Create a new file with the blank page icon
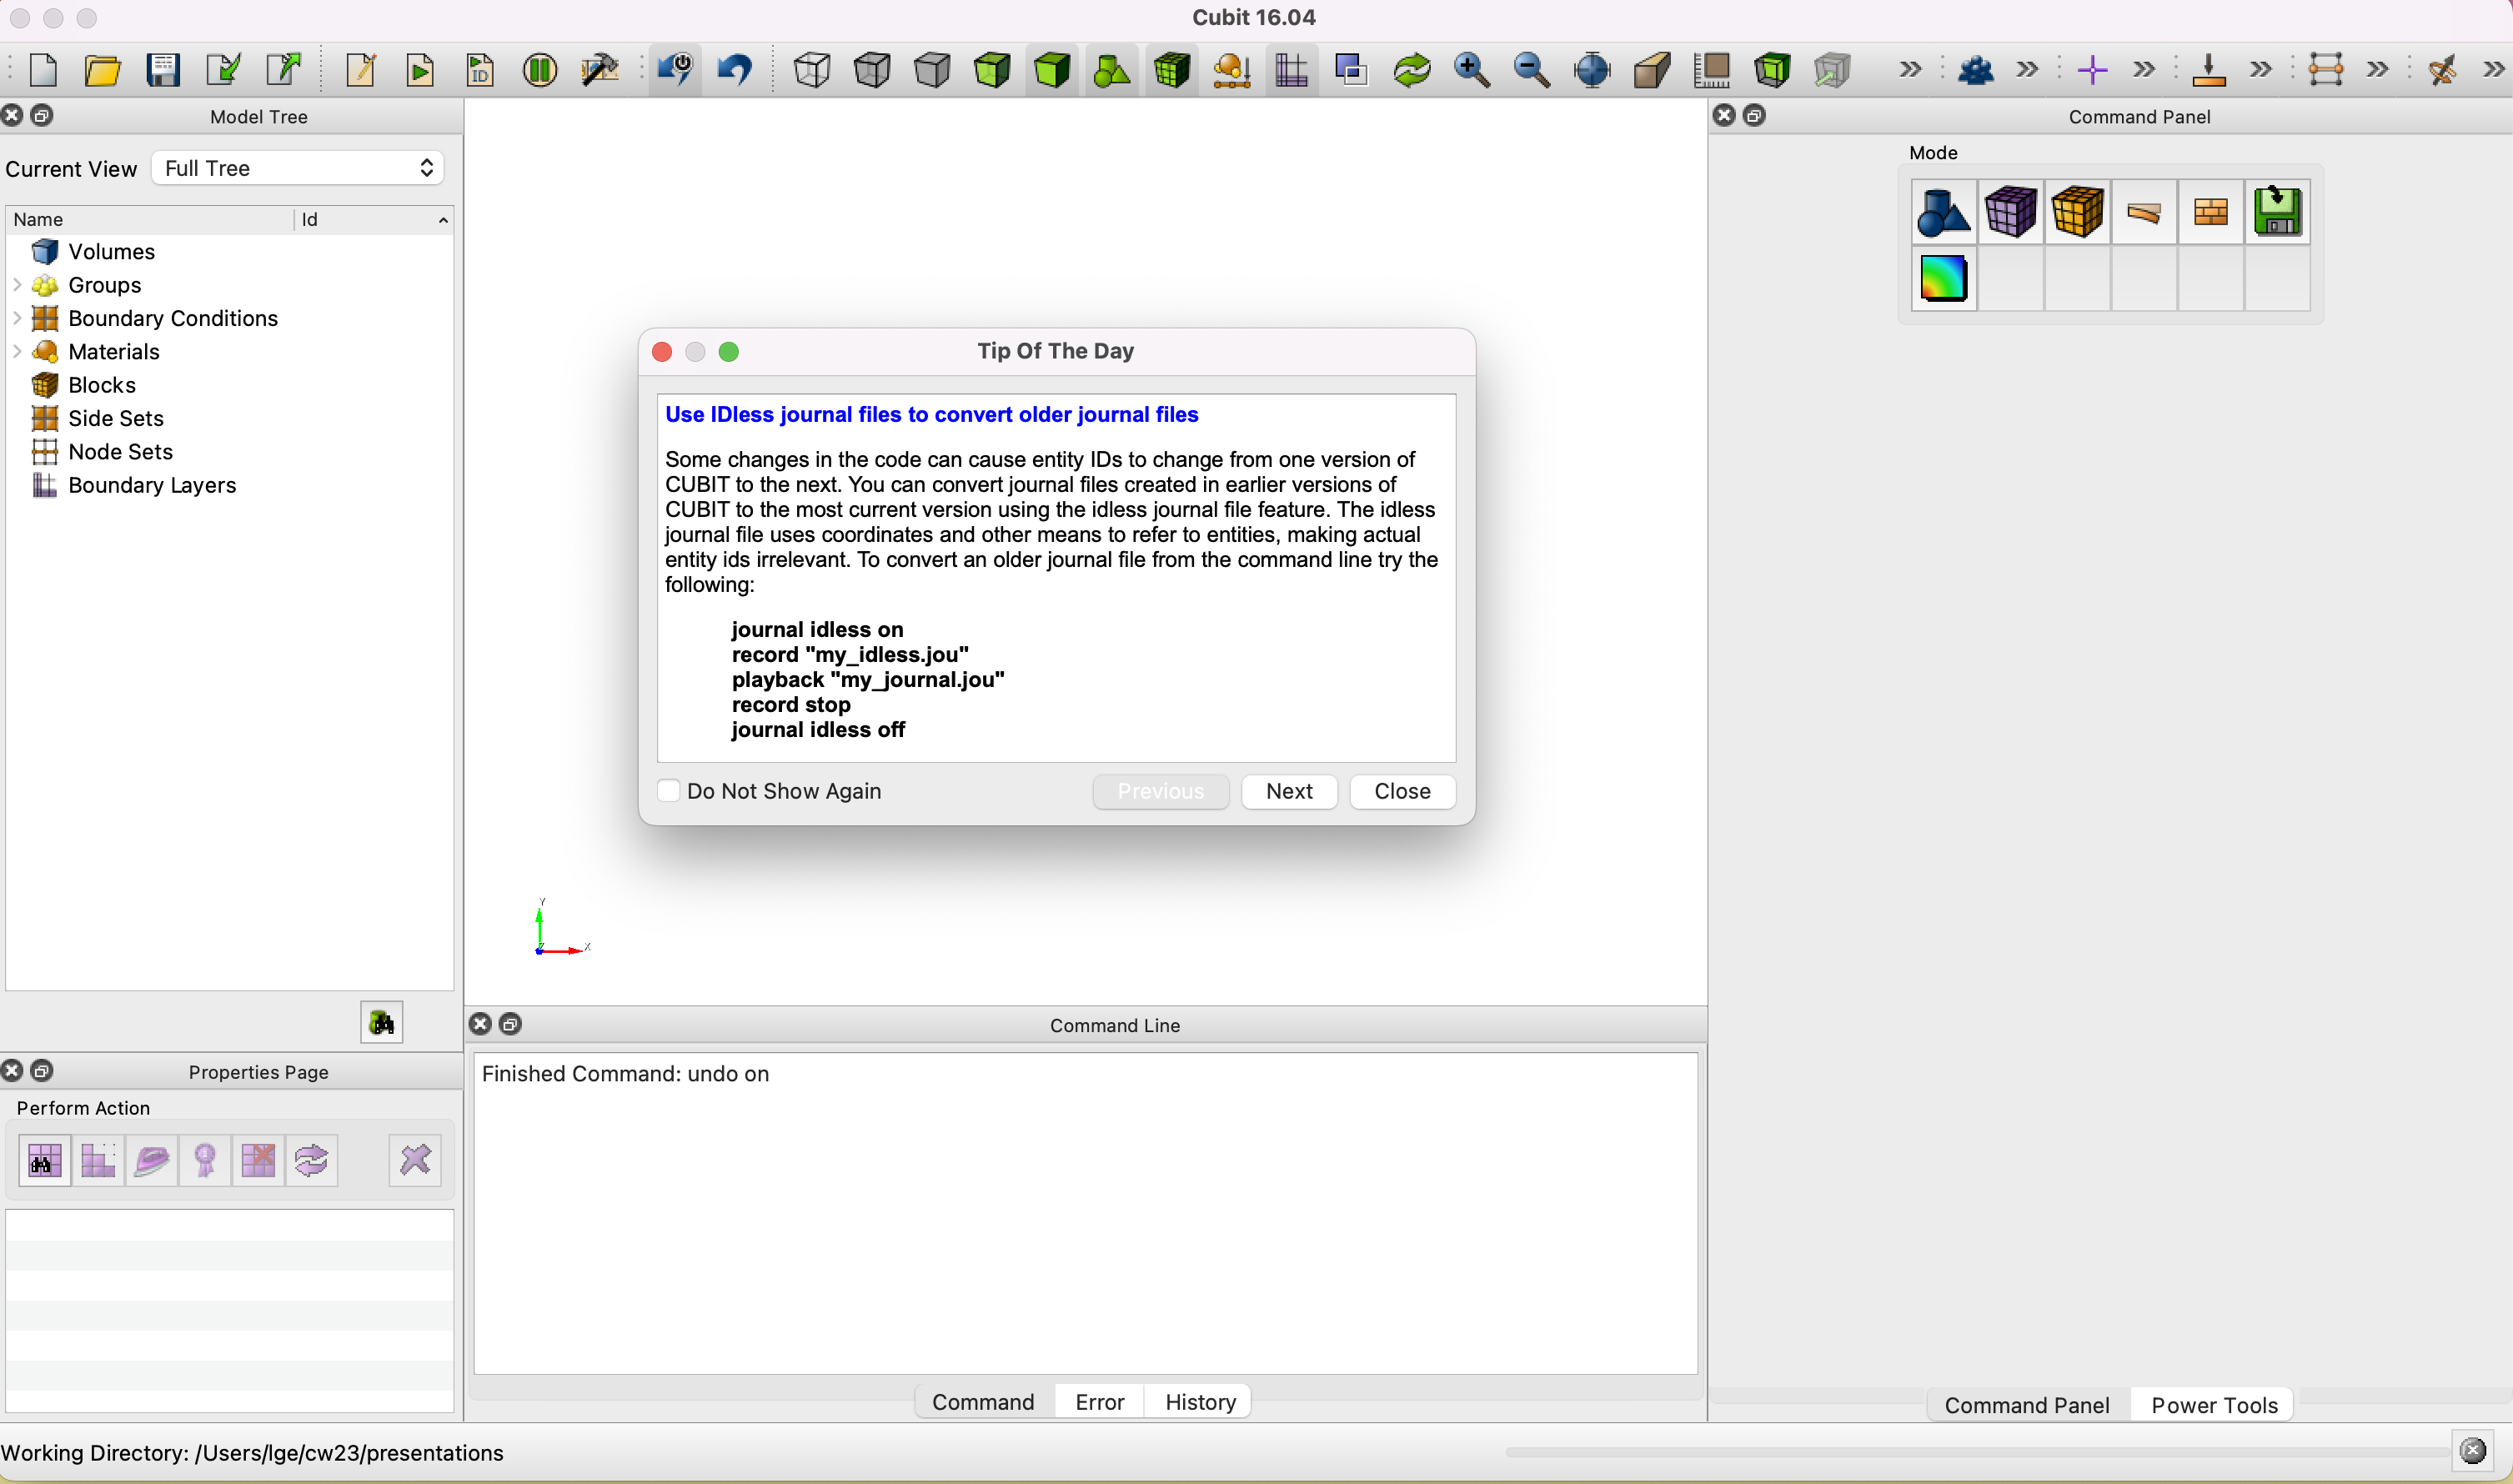Image resolution: width=2513 pixels, height=1484 pixels. point(43,70)
